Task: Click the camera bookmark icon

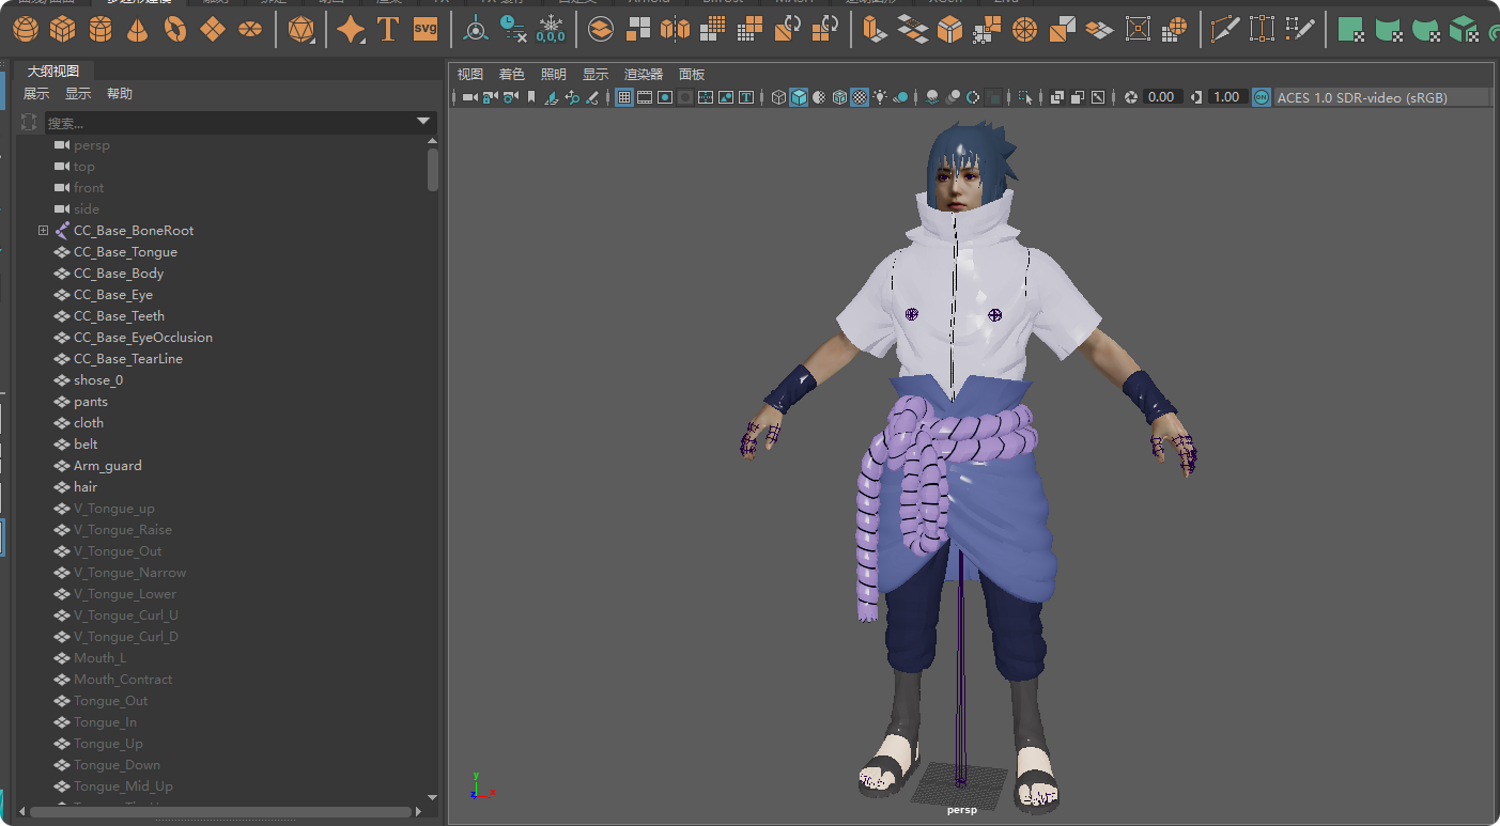Action: (x=531, y=97)
